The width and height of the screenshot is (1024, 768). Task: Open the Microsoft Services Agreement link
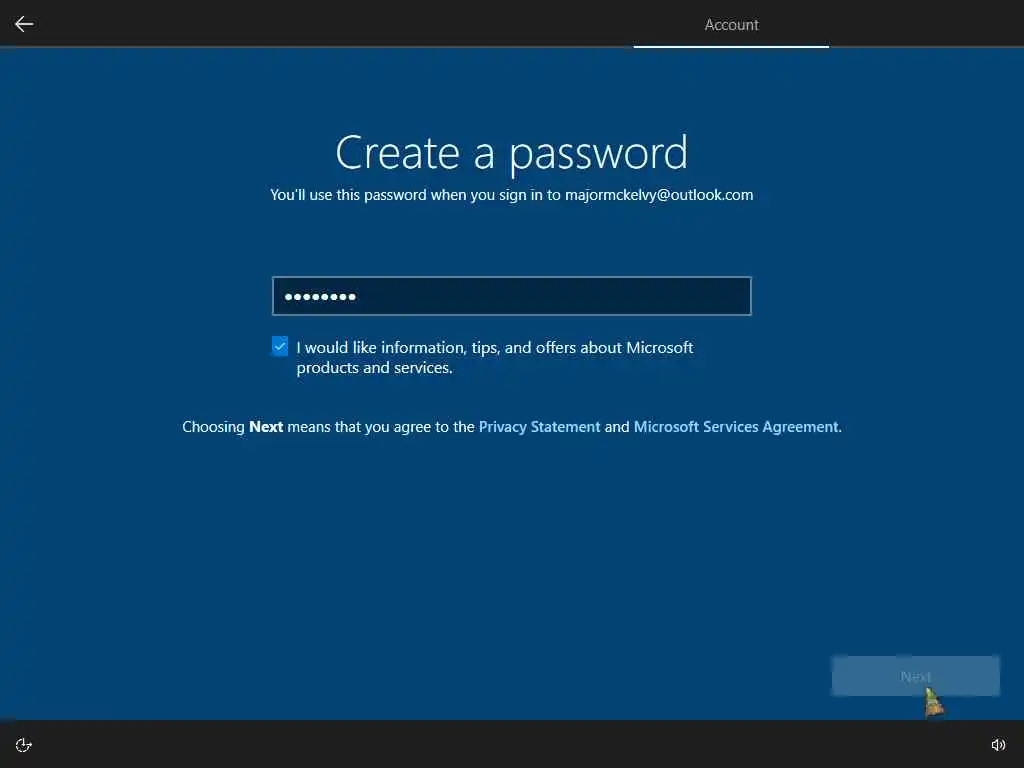737,426
